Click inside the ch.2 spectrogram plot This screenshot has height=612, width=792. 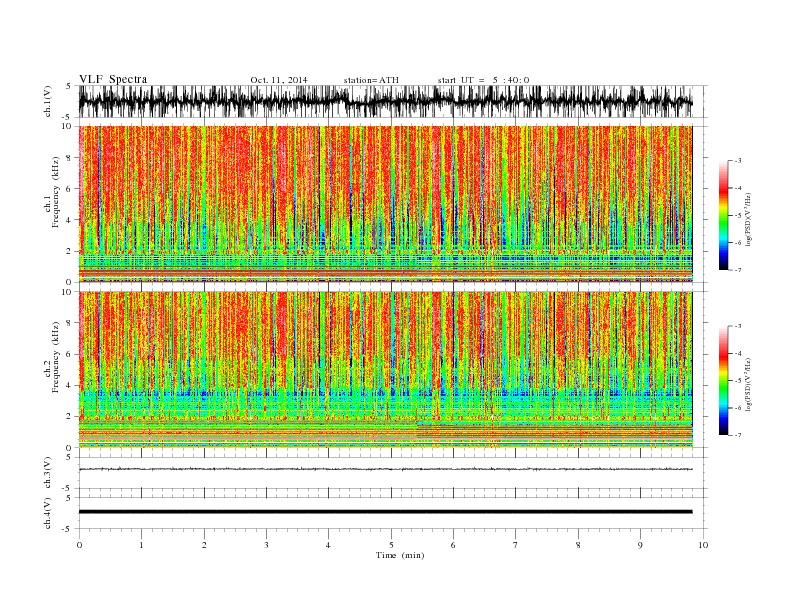[385, 369]
